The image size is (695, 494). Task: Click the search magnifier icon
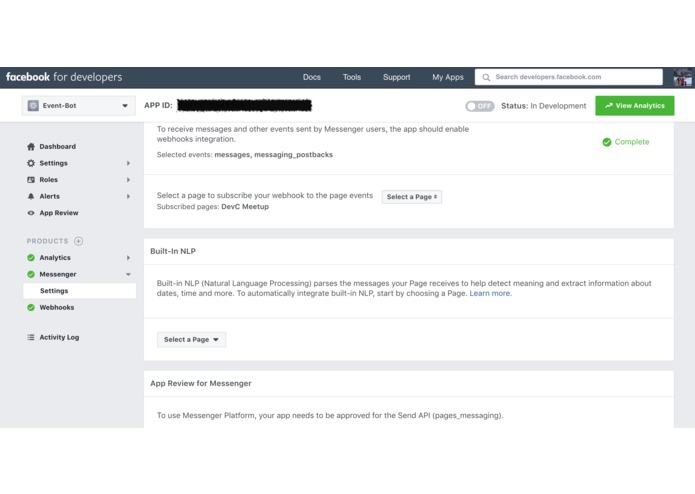pos(486,77)
